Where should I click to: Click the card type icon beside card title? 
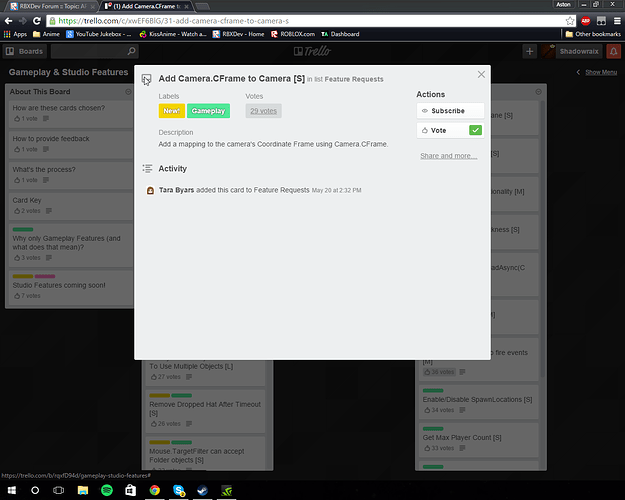click(146, 79)
